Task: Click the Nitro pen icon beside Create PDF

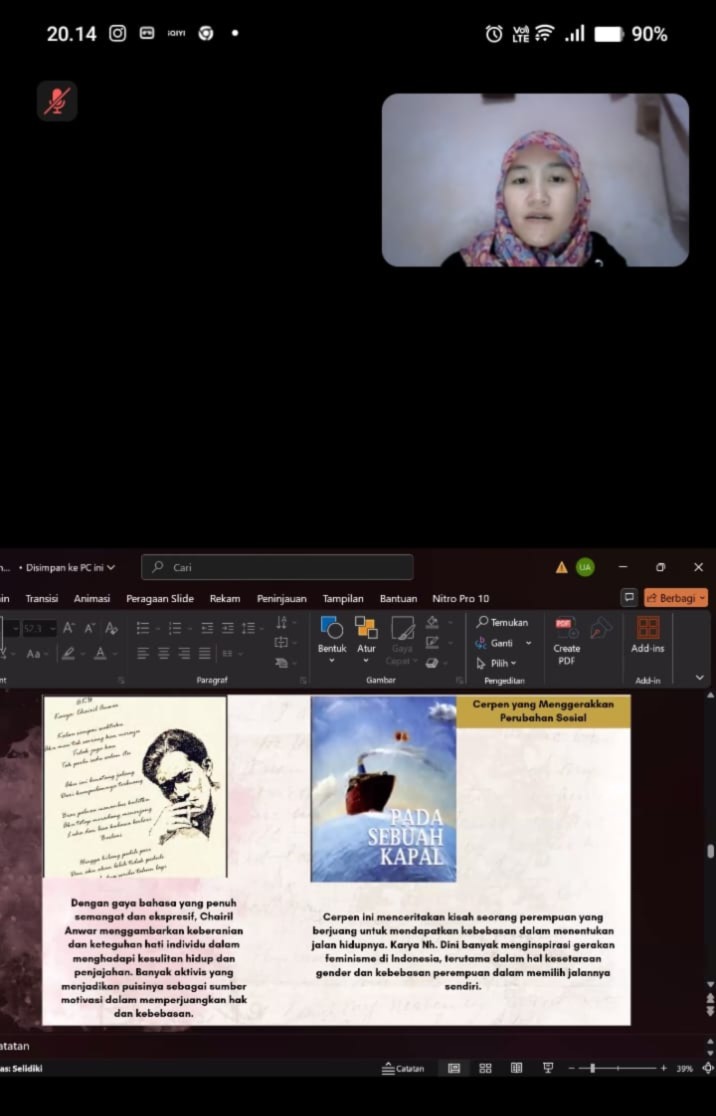Action: pos(600,628)
